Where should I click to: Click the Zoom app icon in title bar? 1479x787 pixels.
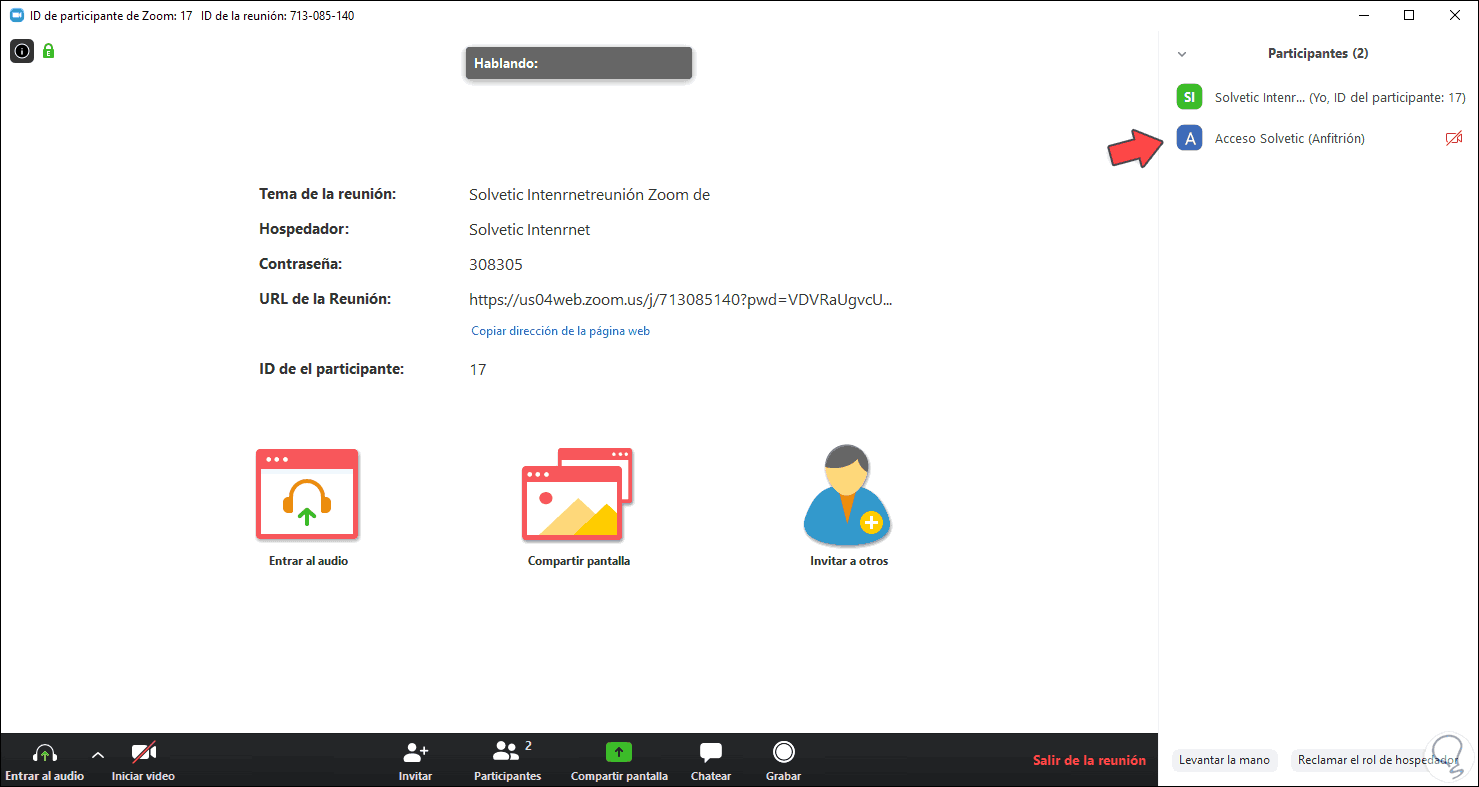point(16,16)
